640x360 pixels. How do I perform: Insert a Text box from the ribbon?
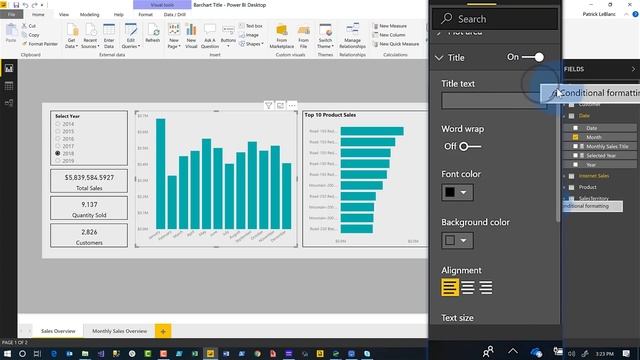[x=251, y=26]
